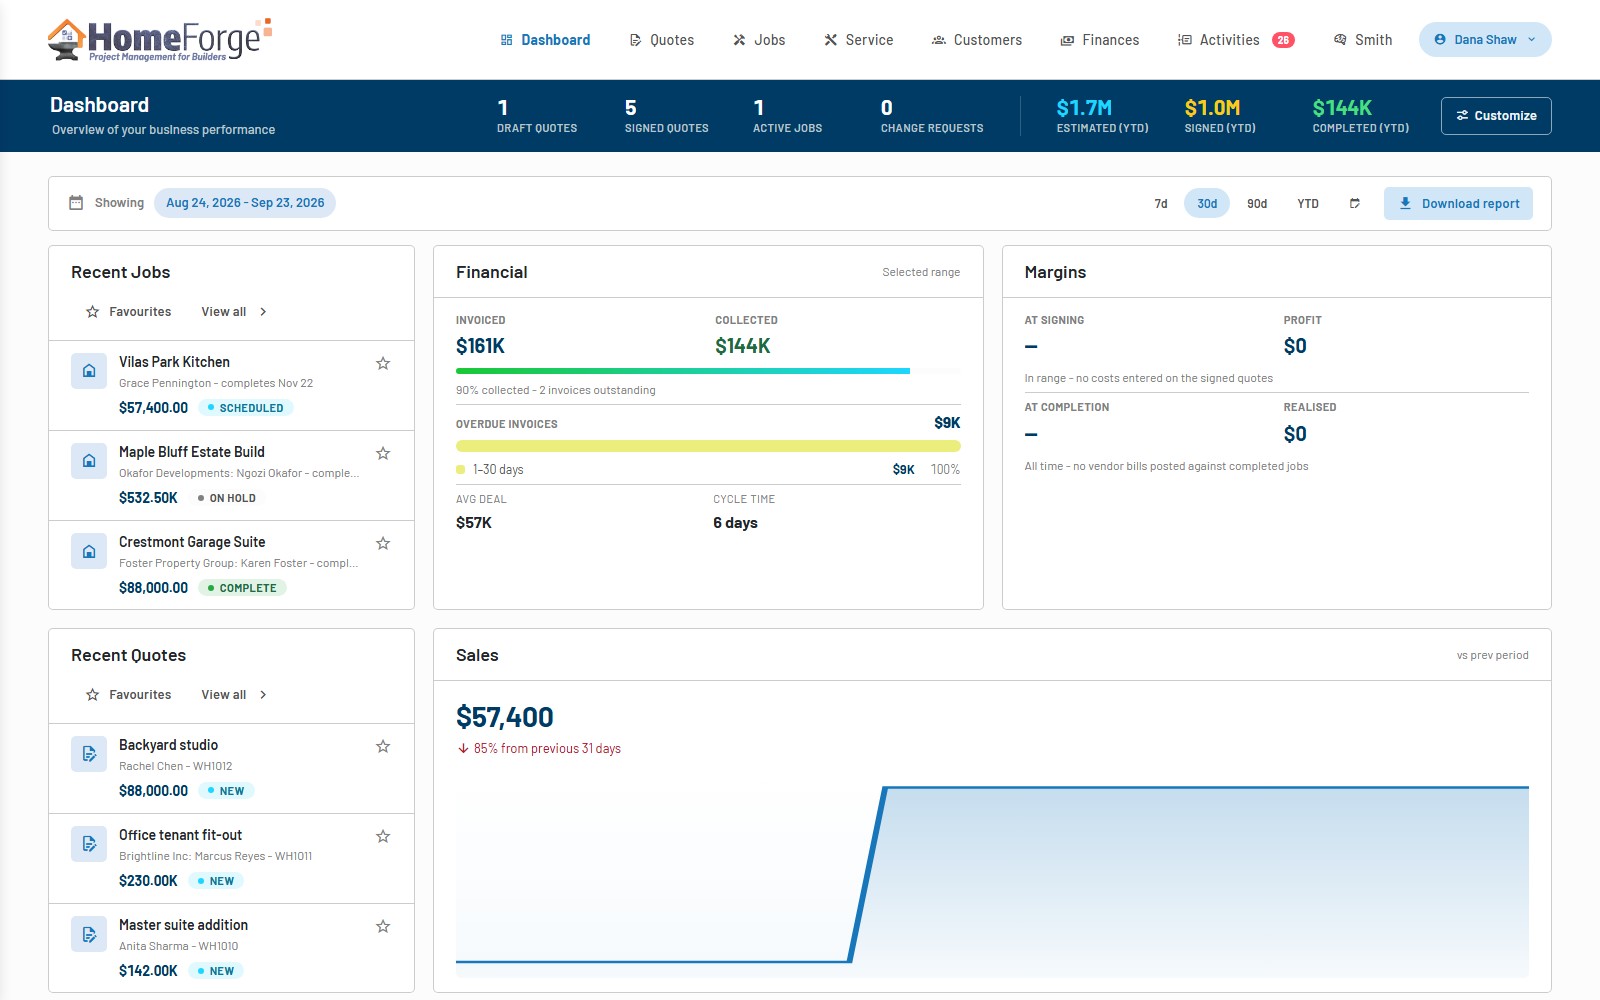Screen dimensions: 1600x1000
Task: Open date range Aug 24 - Sep 23 picker
Action: pos(245,203)
